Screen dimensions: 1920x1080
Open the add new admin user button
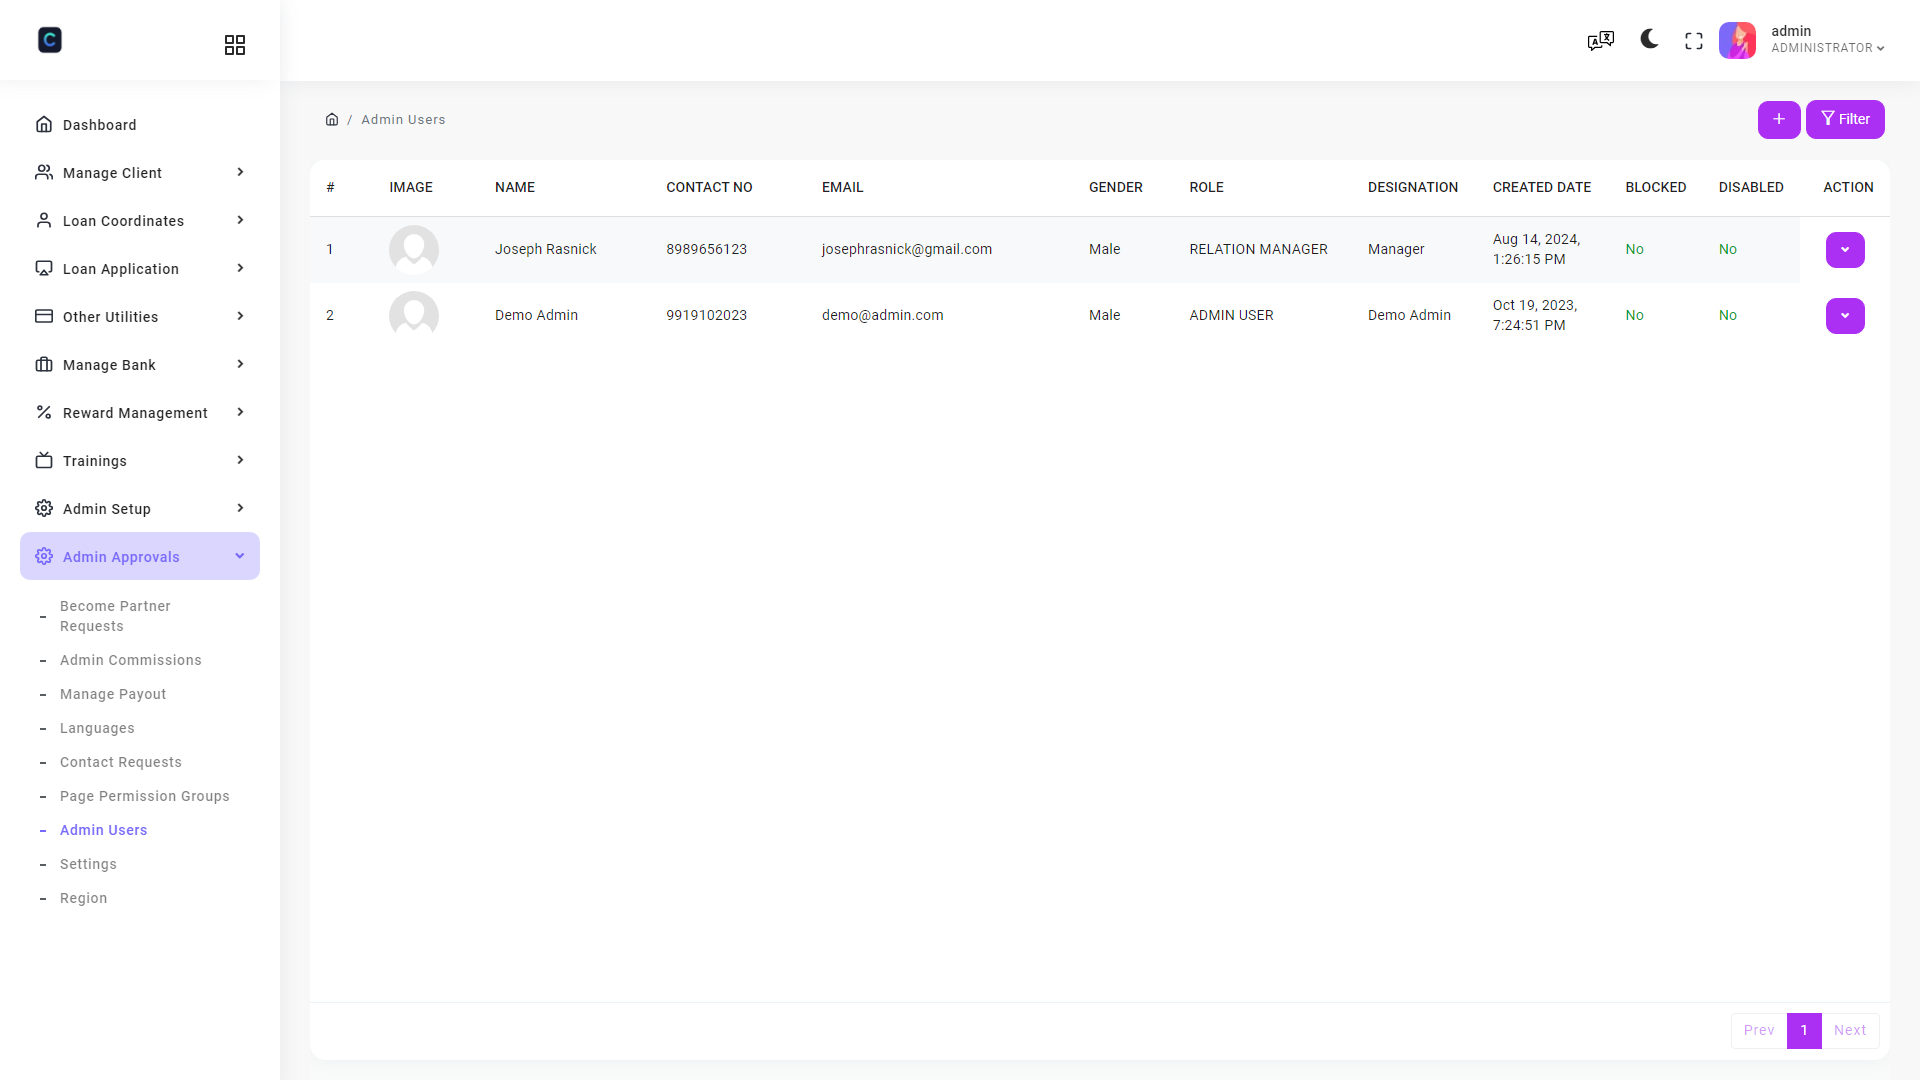1779,119
